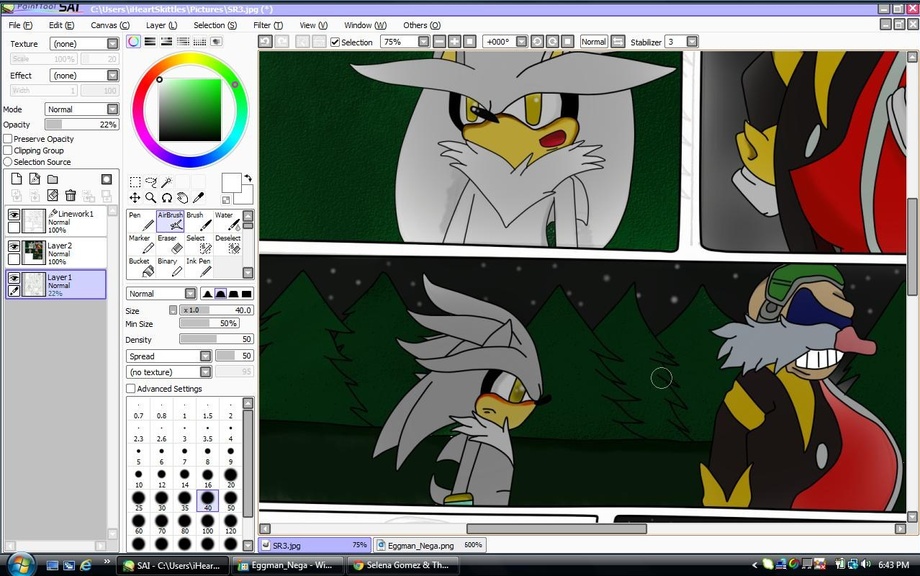The height and width of the screenshot is (576, 920).
Task: Select the Ink Pen tool
Action: (199, 267)
